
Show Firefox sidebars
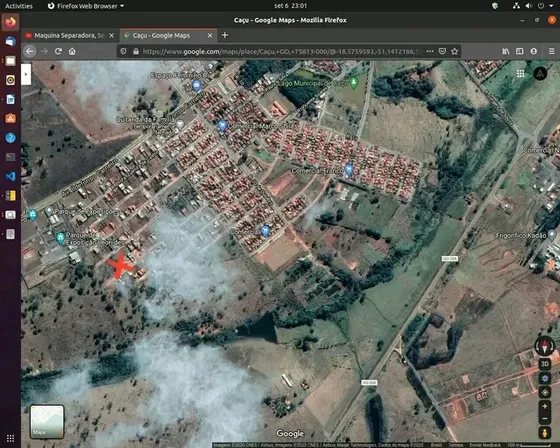[x=520, y=51]
